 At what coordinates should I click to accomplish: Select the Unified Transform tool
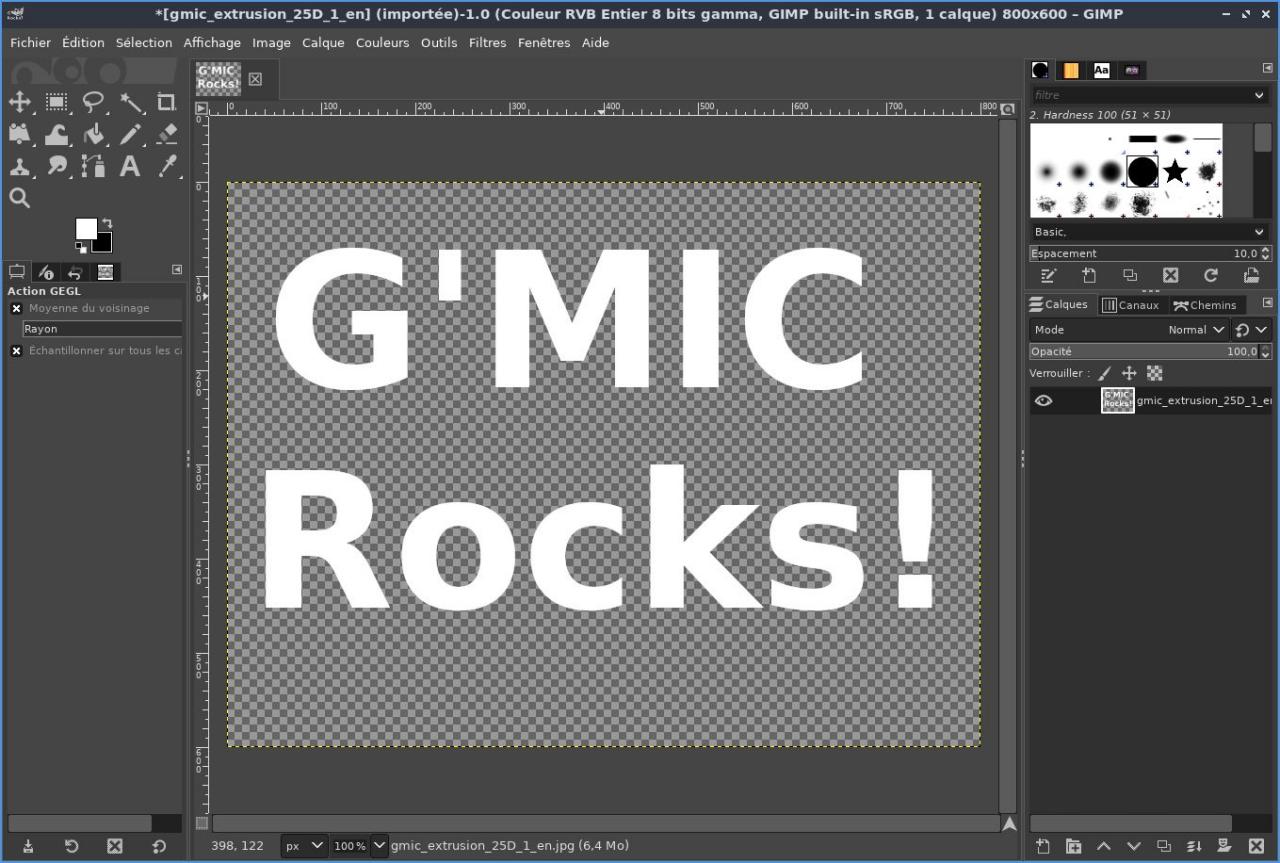[x=20, y=134]
